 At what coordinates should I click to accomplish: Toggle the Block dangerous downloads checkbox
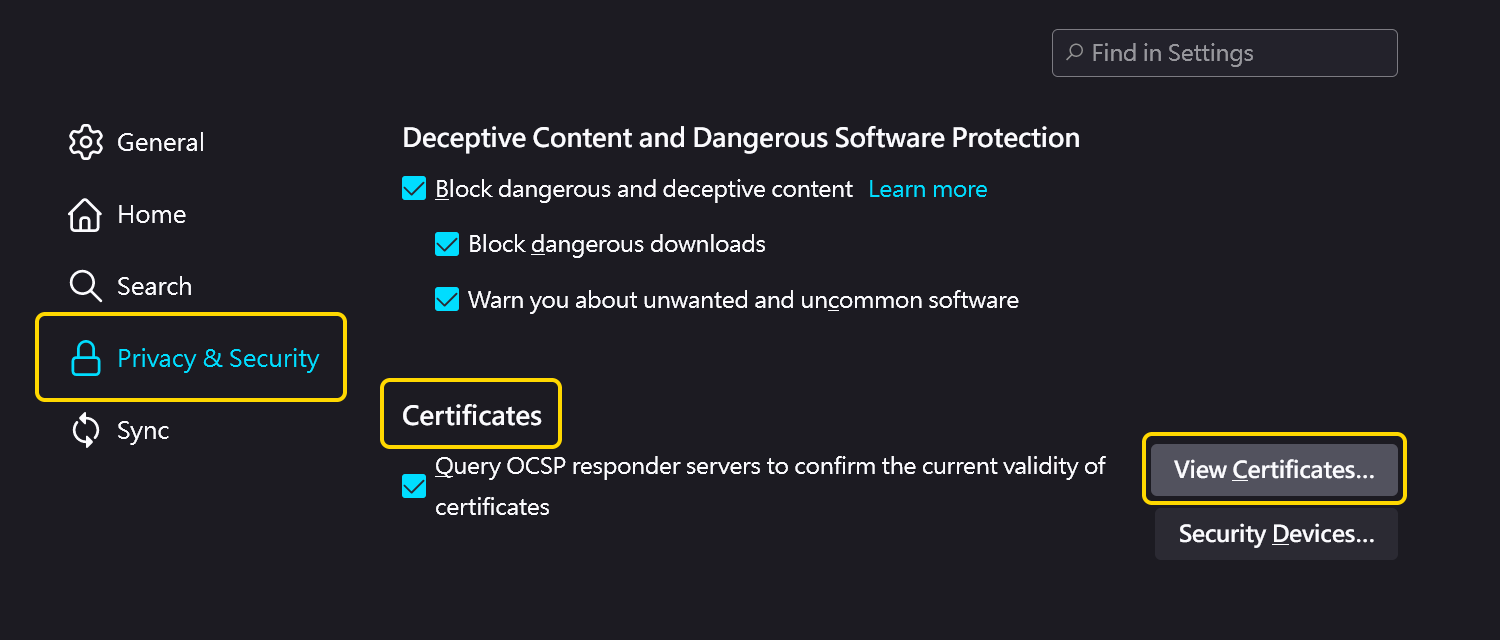(x=447, y=244)
